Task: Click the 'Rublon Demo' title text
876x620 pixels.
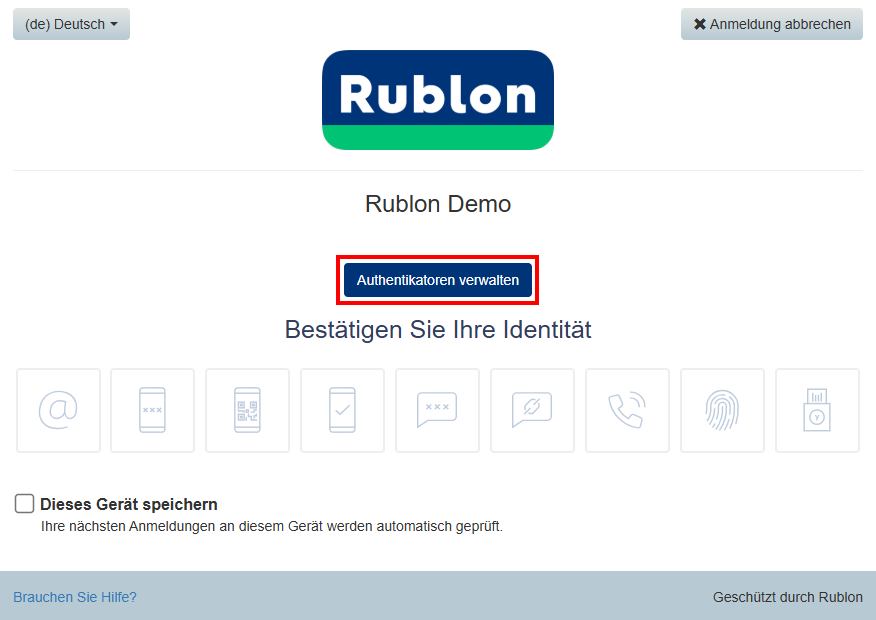Action: (x=438, y=204)
